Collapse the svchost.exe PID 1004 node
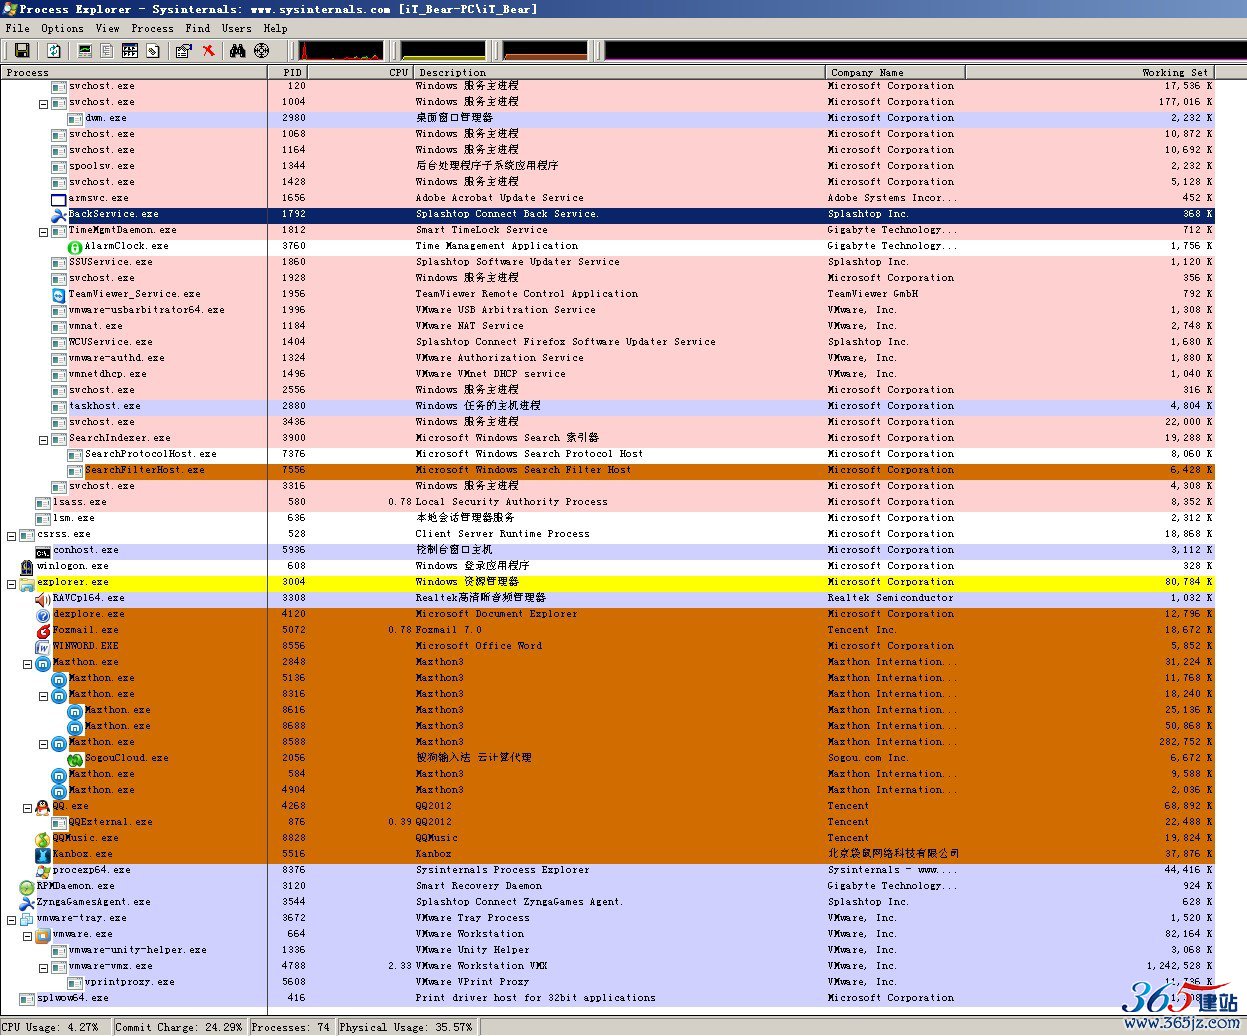This screenshot has height=1036, width=1247. point(43,103)
